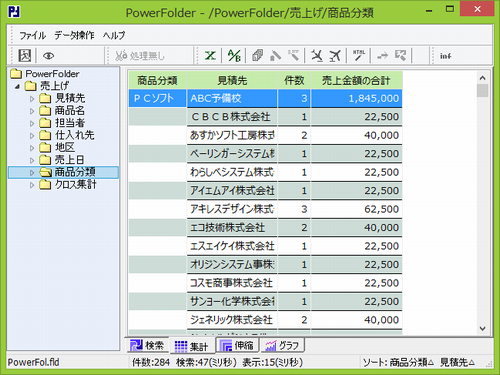This screenshot has height=375, width=500.
Task: Select the 担当者 folder icon
Action: (45, 123)
